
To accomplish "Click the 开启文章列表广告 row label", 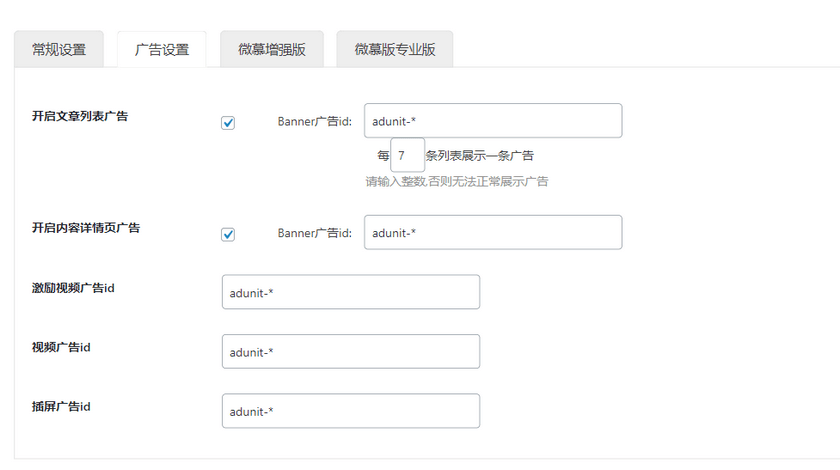I will 80,116.
